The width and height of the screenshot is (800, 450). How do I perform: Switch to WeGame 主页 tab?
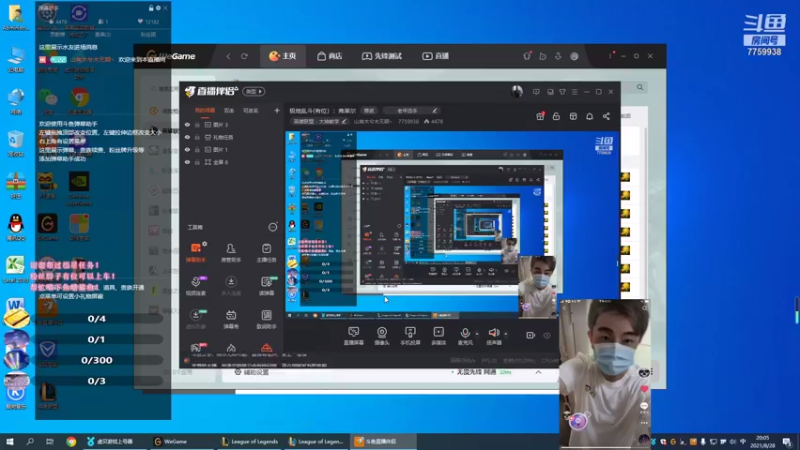click(x=283, y=56)
